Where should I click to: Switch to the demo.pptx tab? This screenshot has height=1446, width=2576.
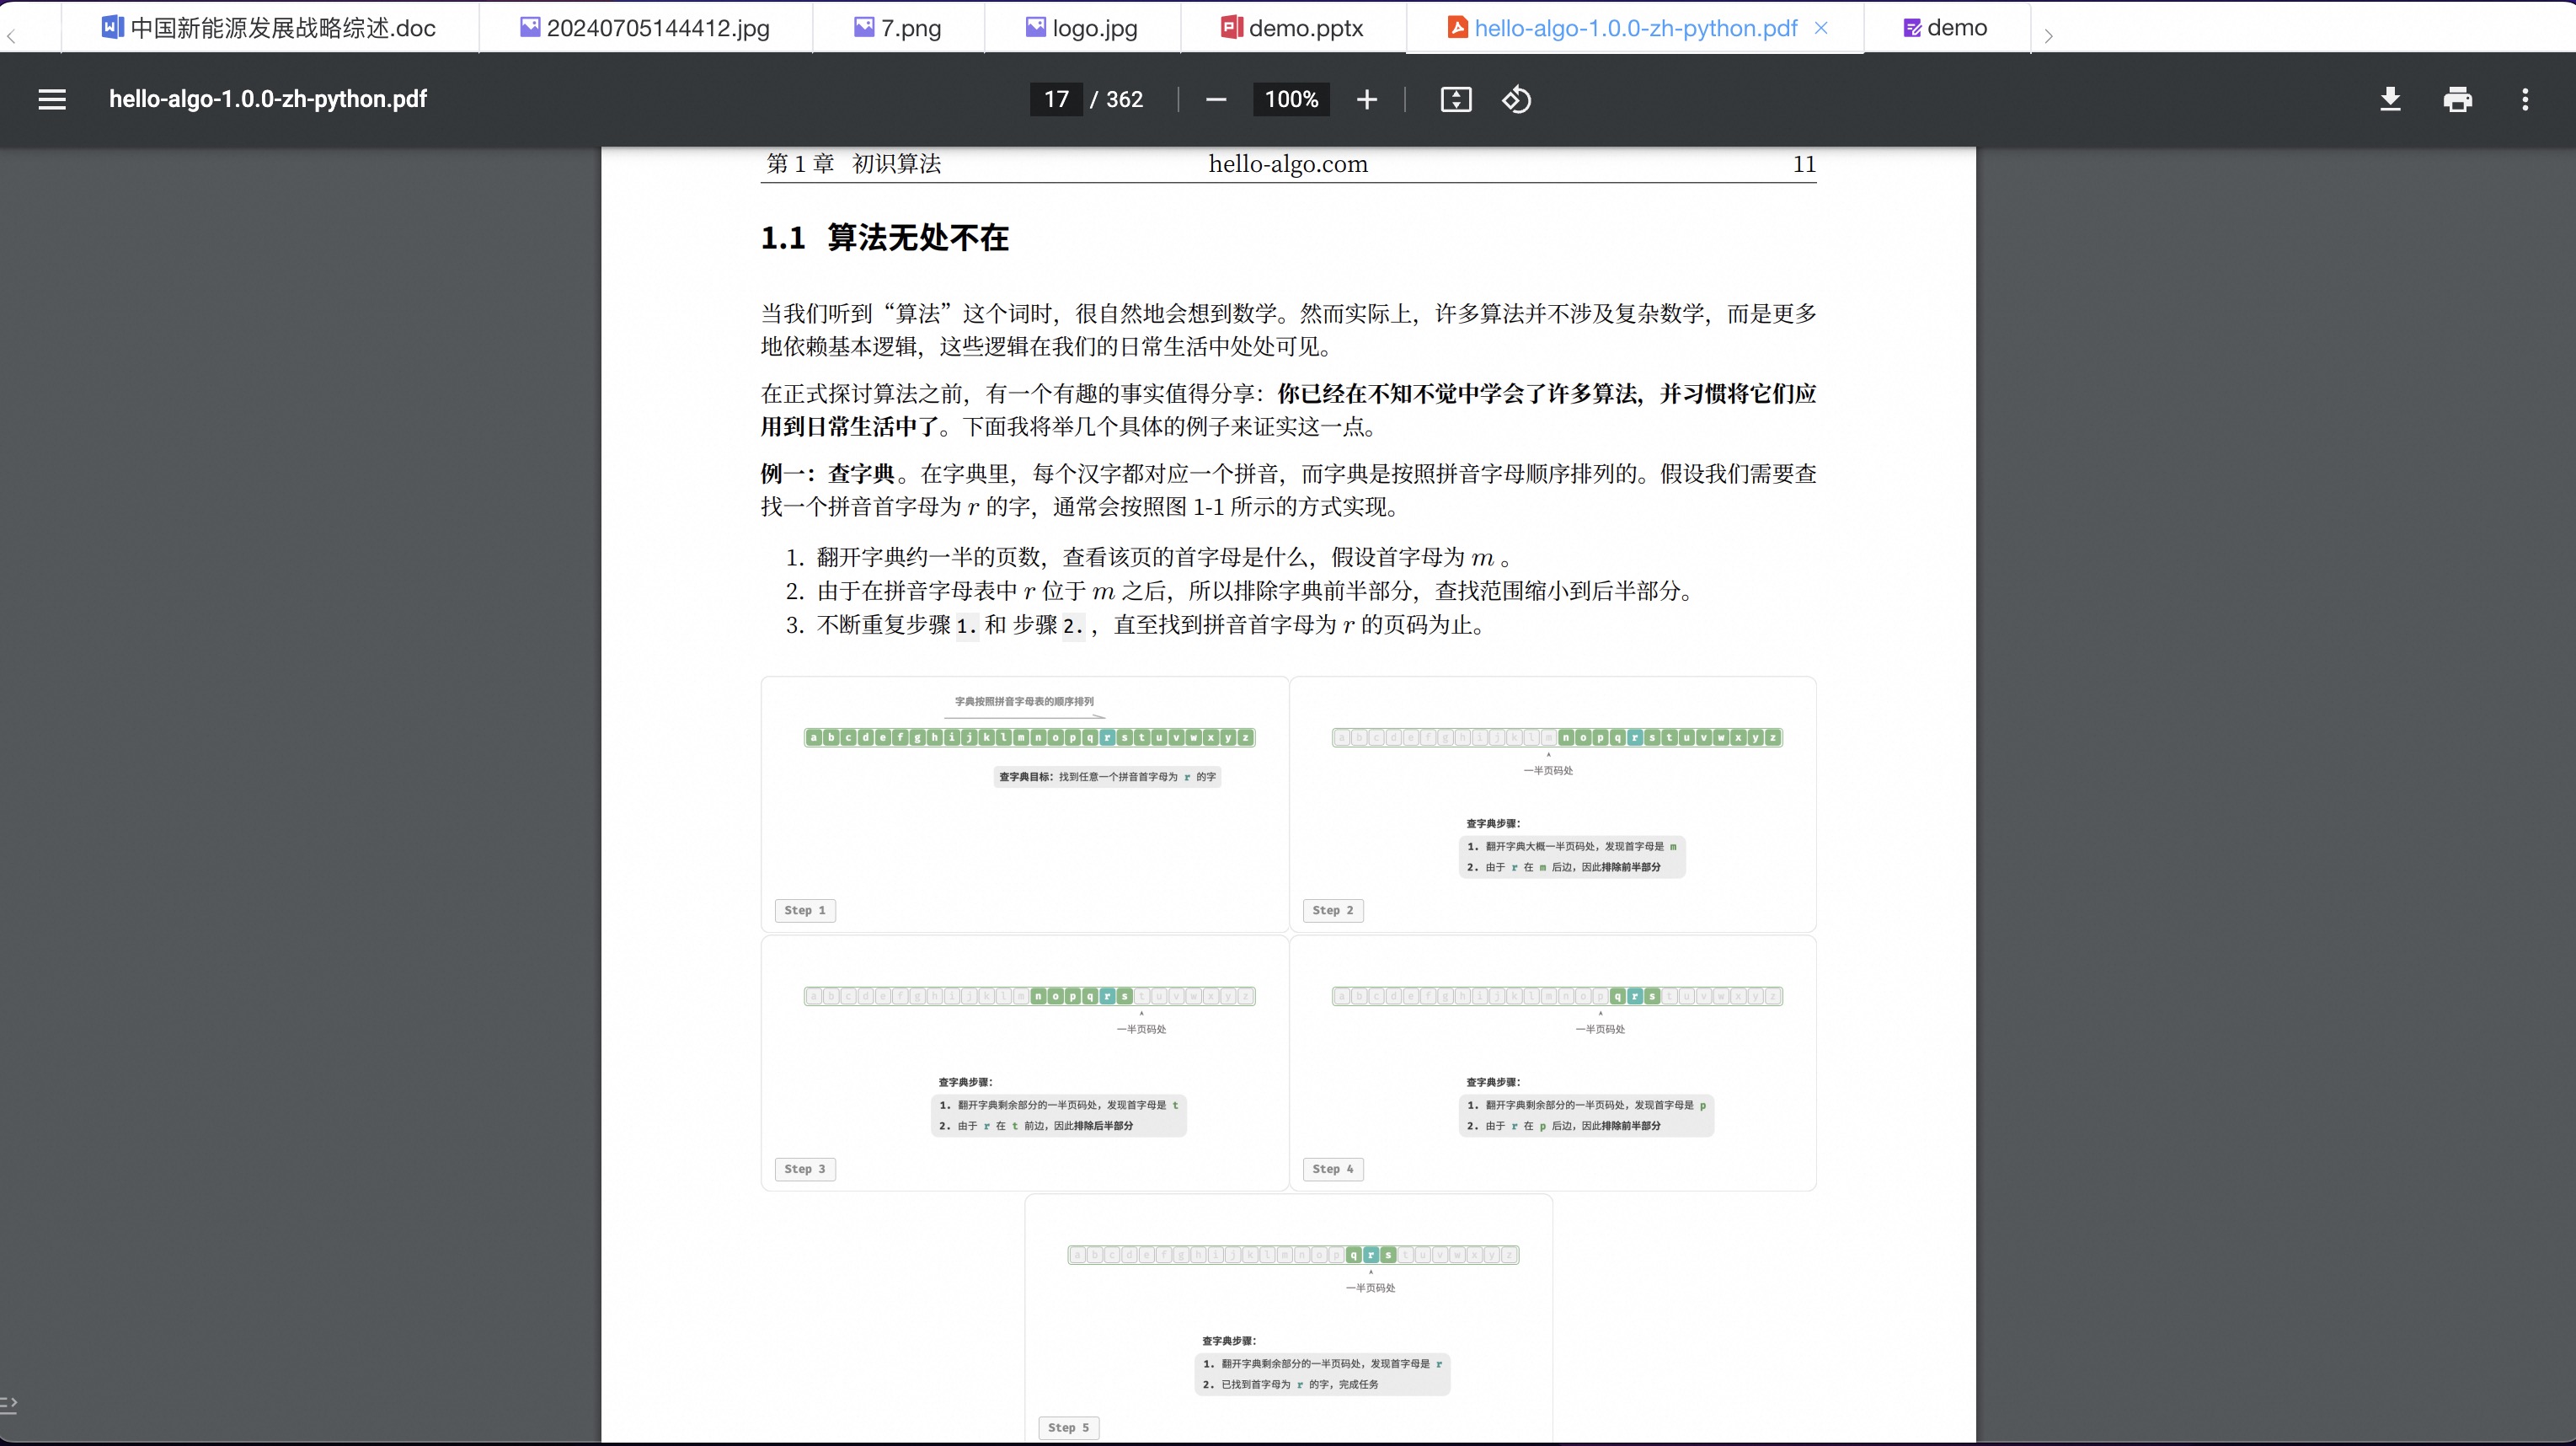point(1292,28)
